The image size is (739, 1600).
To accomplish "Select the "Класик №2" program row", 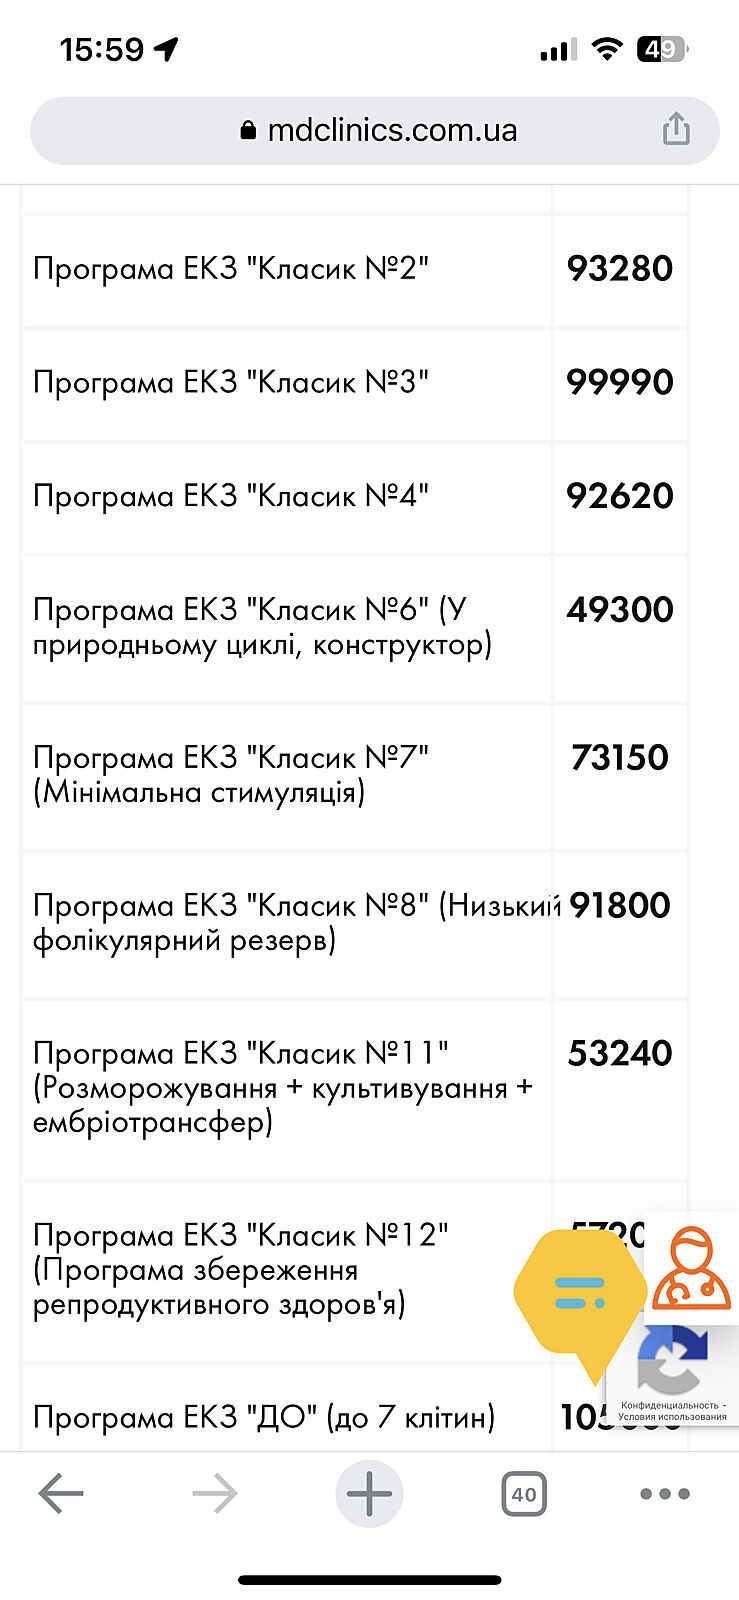I will (231, 269).
